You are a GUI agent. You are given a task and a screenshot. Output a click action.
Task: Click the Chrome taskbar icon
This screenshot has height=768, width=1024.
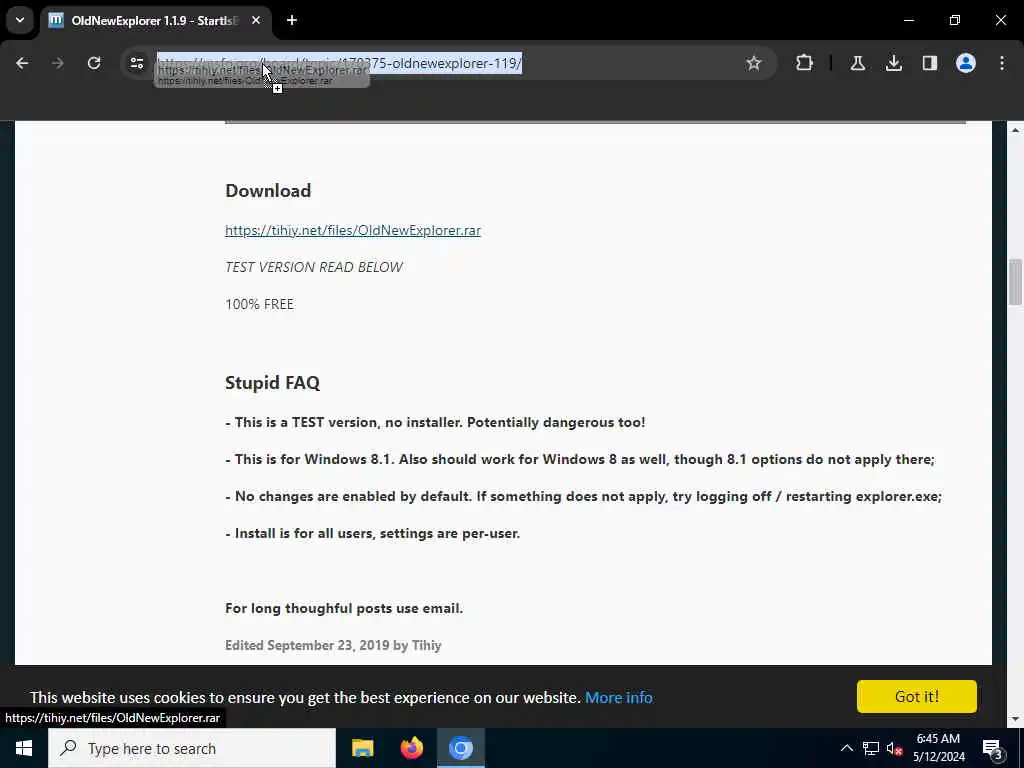coord(460,748)
